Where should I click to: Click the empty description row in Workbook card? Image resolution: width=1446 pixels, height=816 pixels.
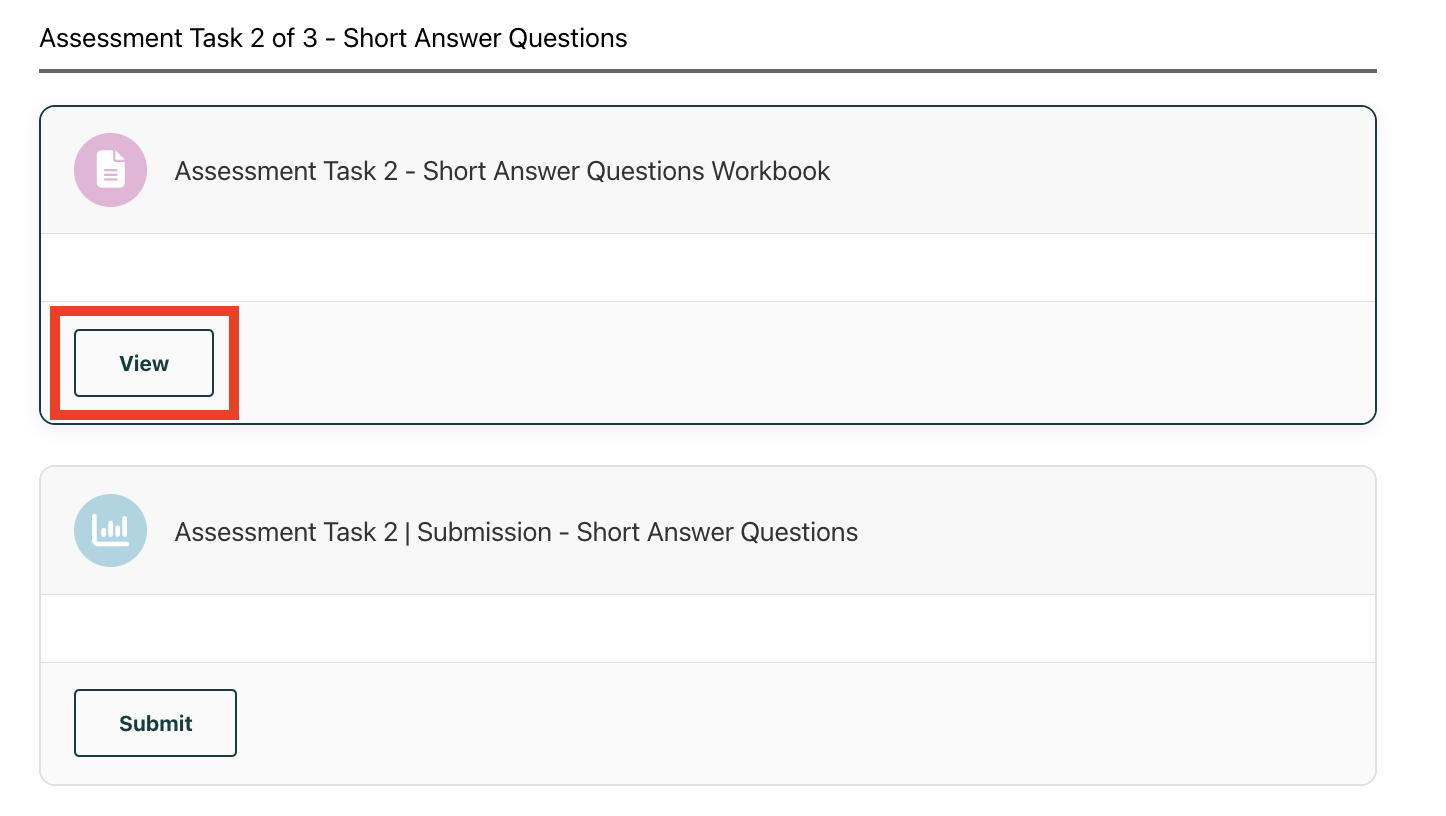(708, 267)
